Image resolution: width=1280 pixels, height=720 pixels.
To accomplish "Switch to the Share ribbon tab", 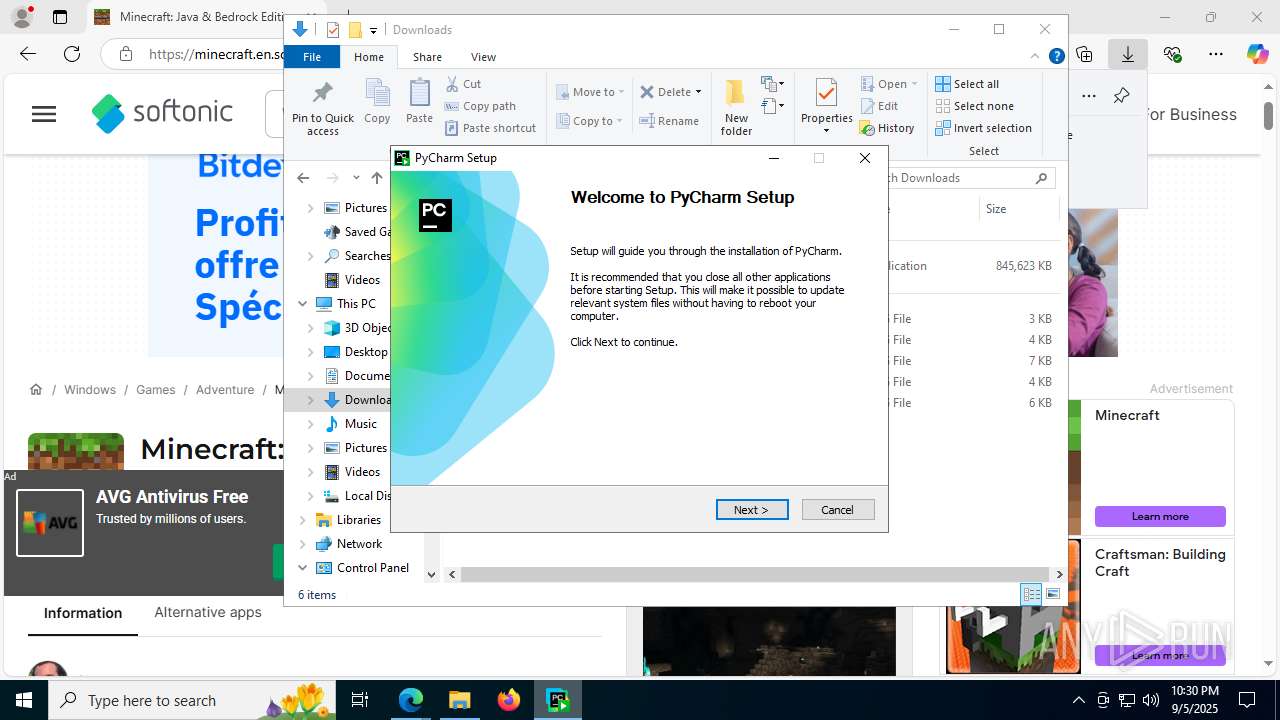I will pyautogui.click(x=427, y=57).
